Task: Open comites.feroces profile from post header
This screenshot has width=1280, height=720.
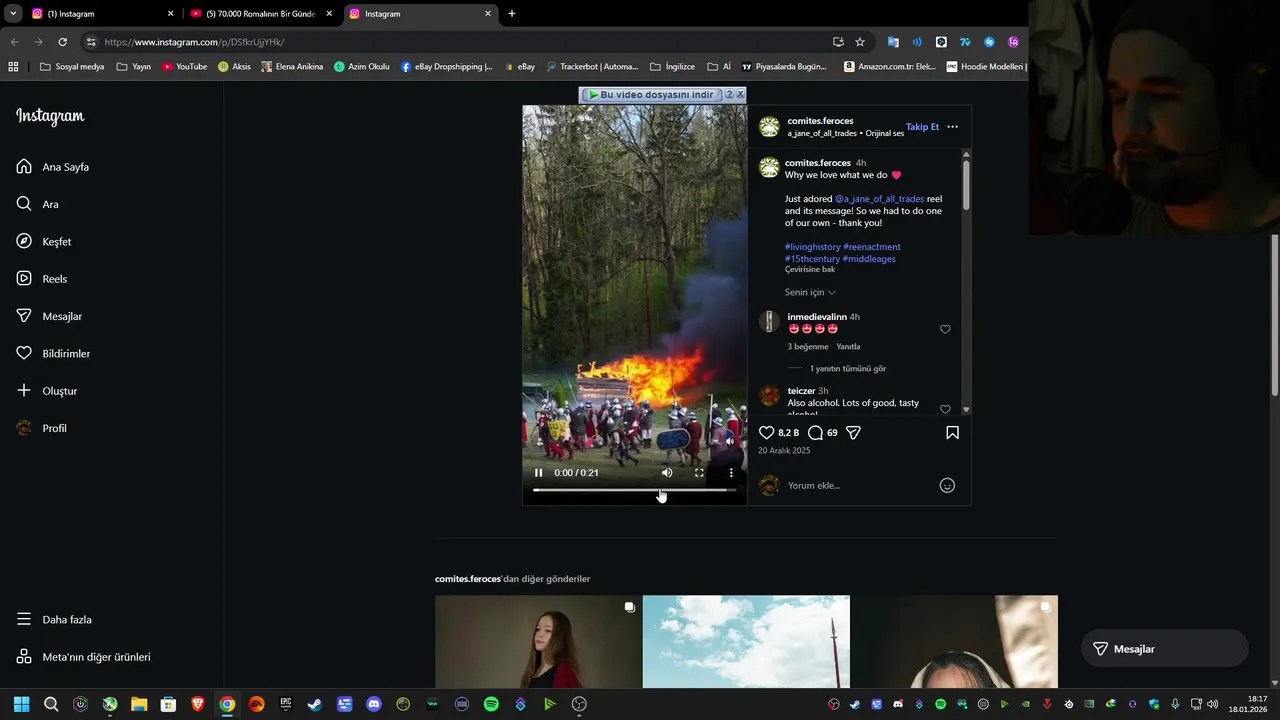Action: [820, 121]
